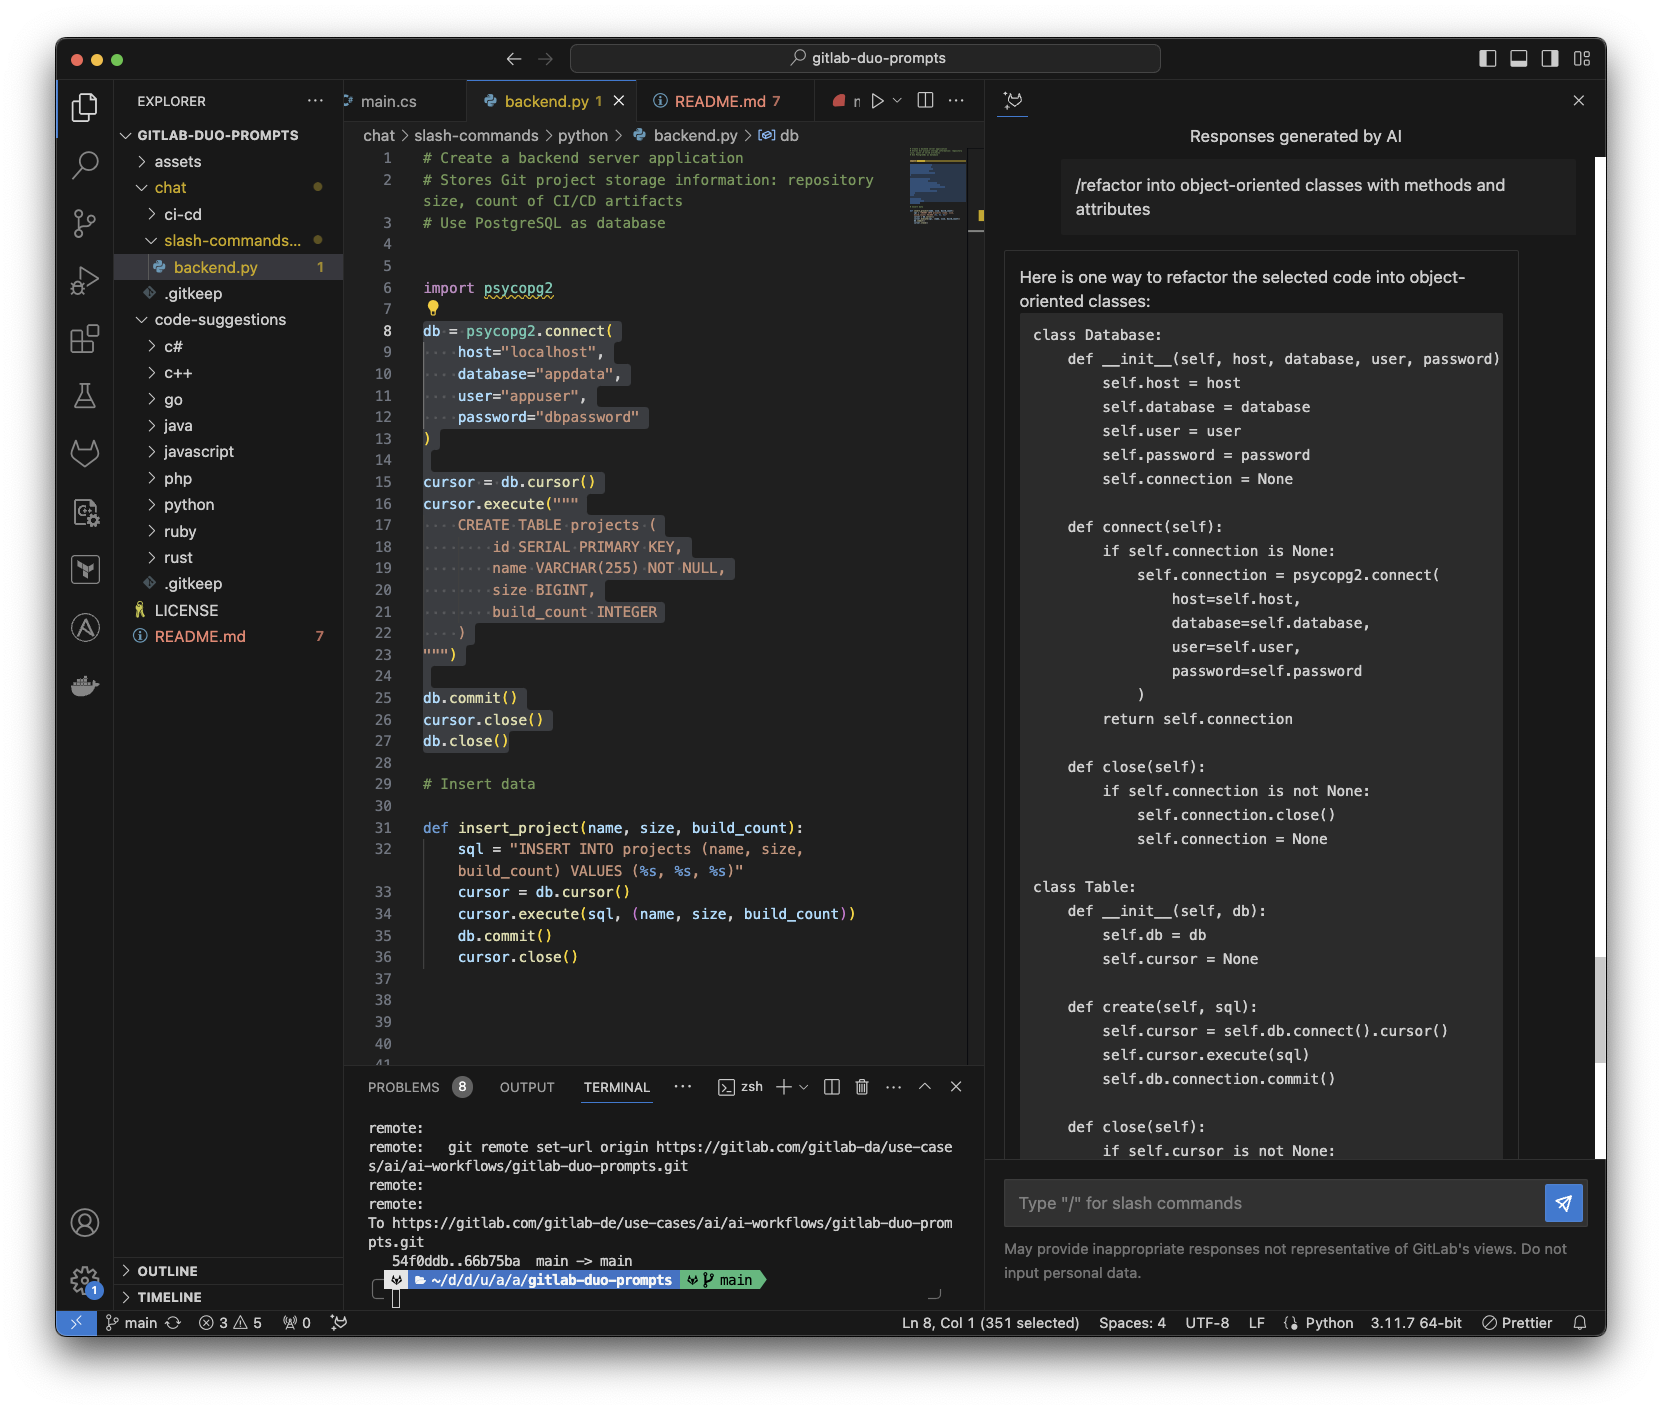
Task: Run Python file play button
Action: pyautogui.click(x=877, y=101)
